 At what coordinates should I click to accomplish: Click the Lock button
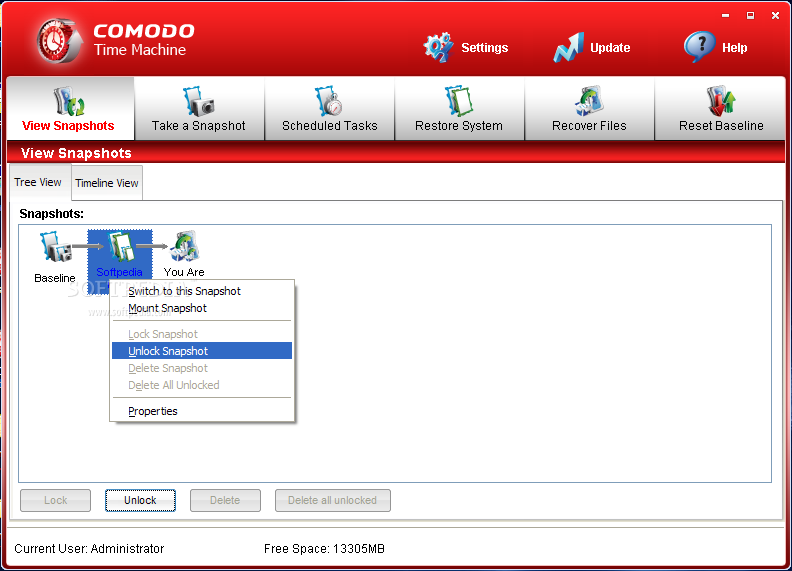[x=56, y=500]
